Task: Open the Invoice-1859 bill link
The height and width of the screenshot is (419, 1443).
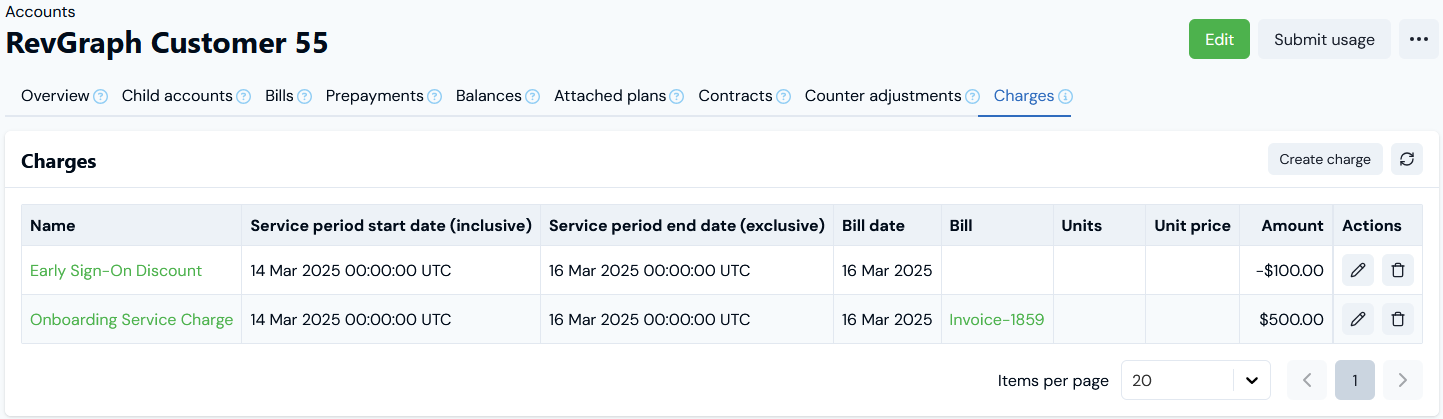Action: click(x=996, y=320)
